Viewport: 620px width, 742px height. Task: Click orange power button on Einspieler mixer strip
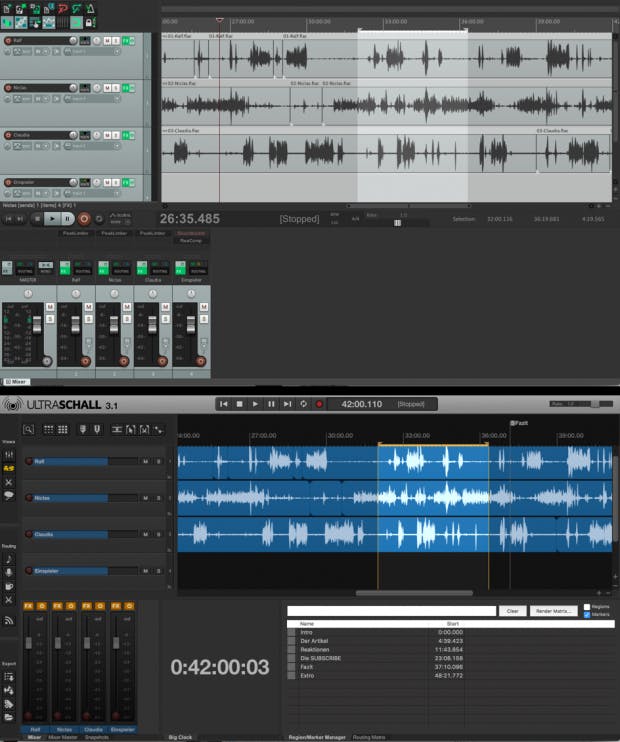[129, 606]
